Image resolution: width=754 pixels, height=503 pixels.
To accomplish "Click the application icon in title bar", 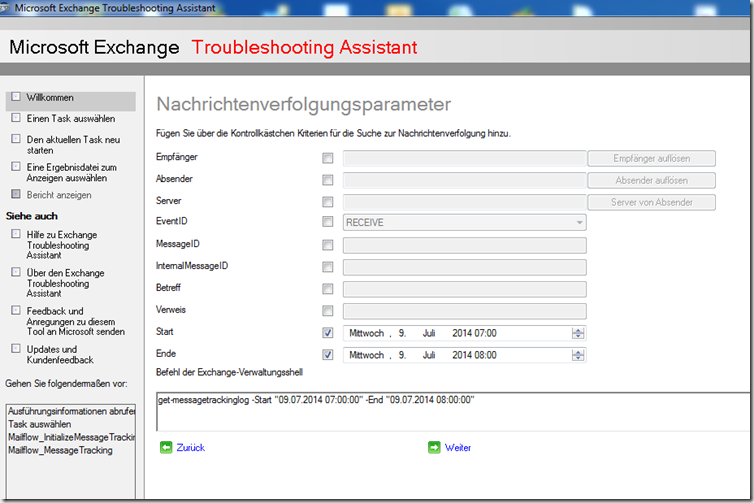I will (8, 9).
